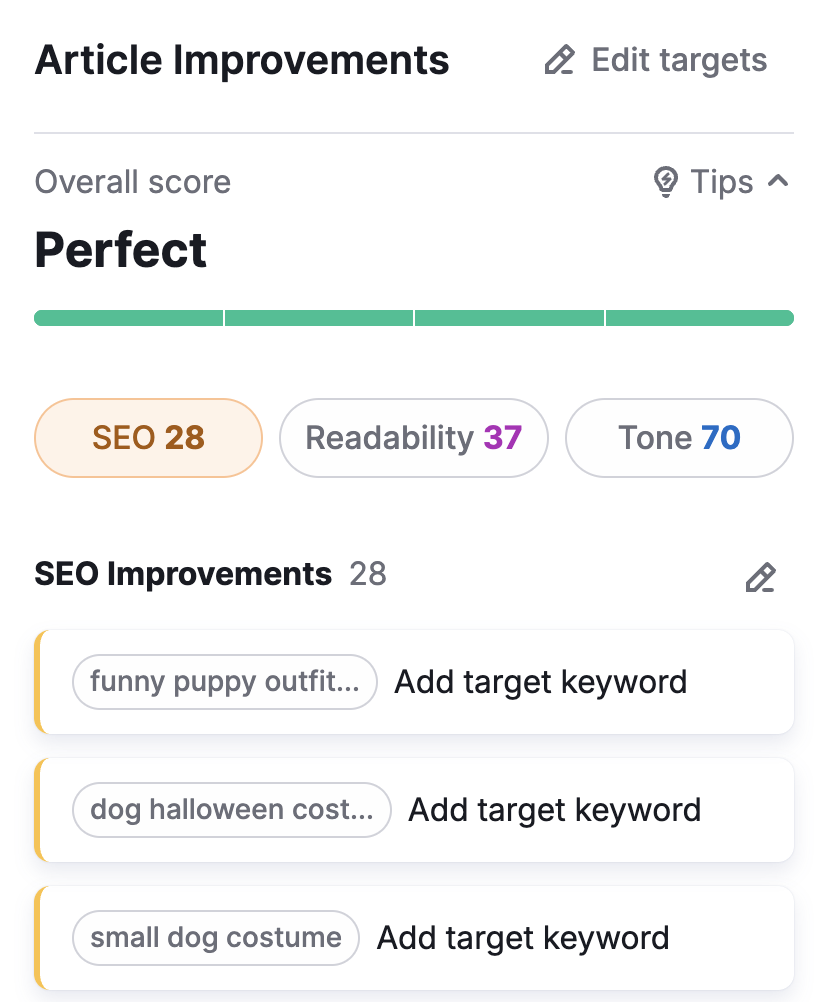The height and width of the screenshot is (1002, 824).
Task: Select the 'dog halloween cost...' keyword chip
Action: point(231,809)
